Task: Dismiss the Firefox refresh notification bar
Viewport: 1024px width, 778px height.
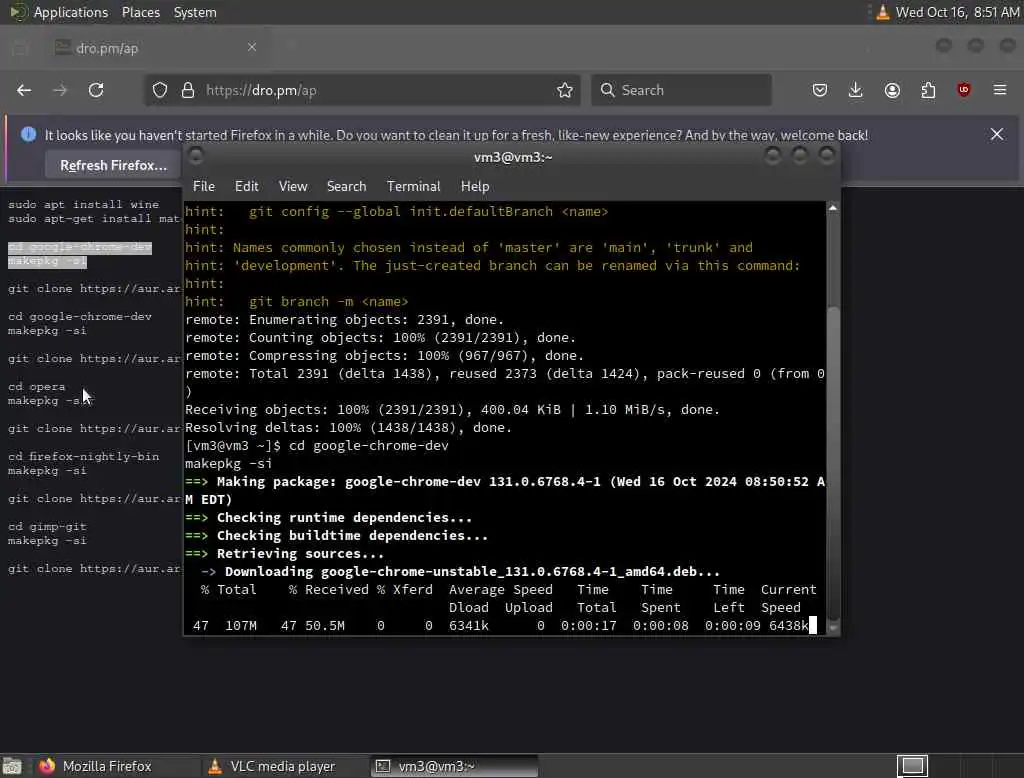Action: 997,135
